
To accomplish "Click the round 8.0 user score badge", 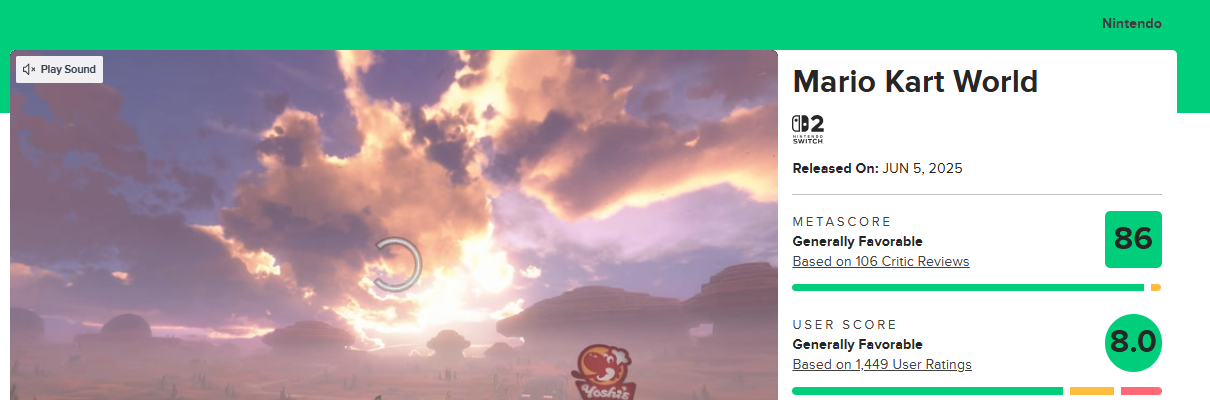I will pos(1133,342).
